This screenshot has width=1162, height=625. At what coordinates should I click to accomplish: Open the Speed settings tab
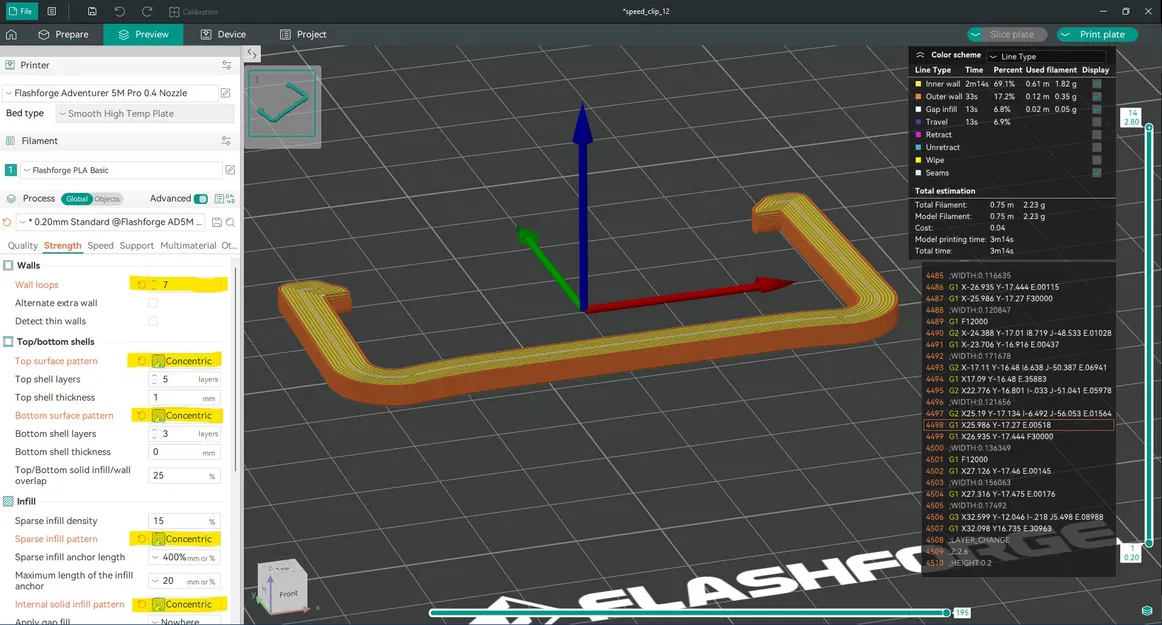point(100,245)
